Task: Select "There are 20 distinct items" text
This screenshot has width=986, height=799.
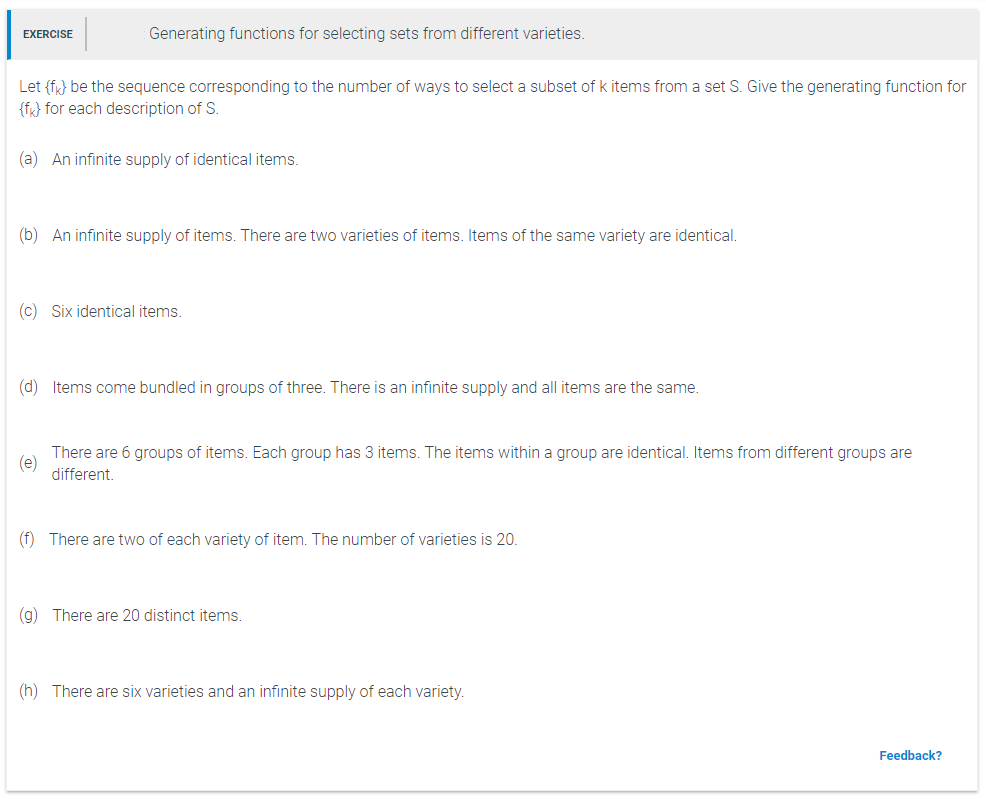Action: [x=147, y=616]
